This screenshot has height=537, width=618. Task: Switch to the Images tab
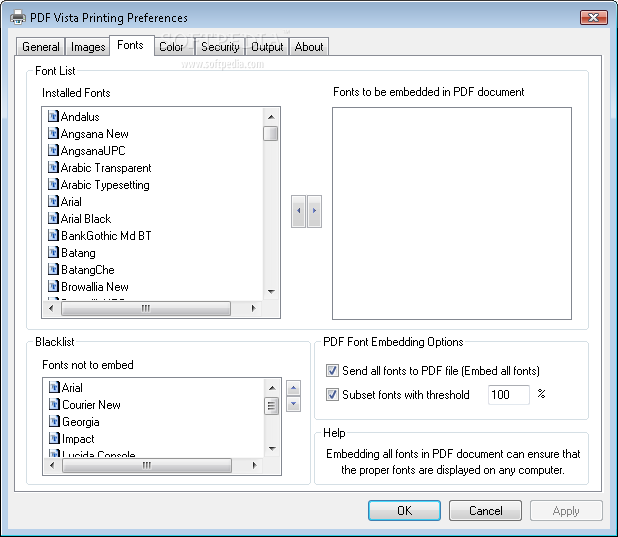[x=88, y=47]
